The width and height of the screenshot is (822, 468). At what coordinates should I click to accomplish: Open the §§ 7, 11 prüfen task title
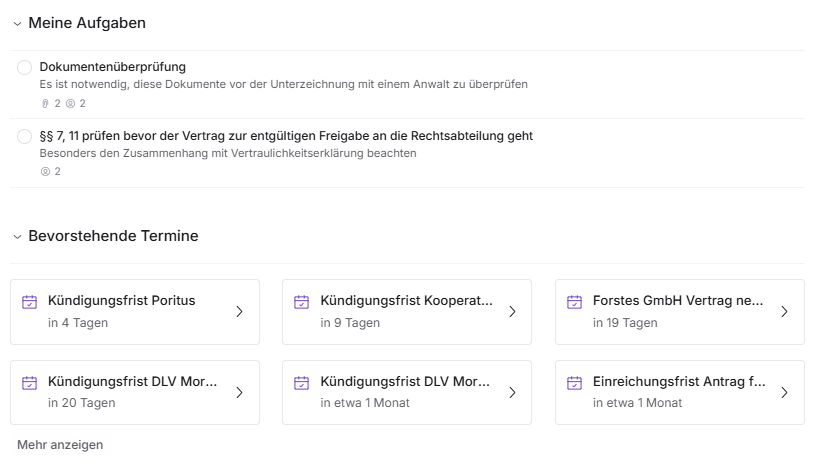tap(286, 136)
